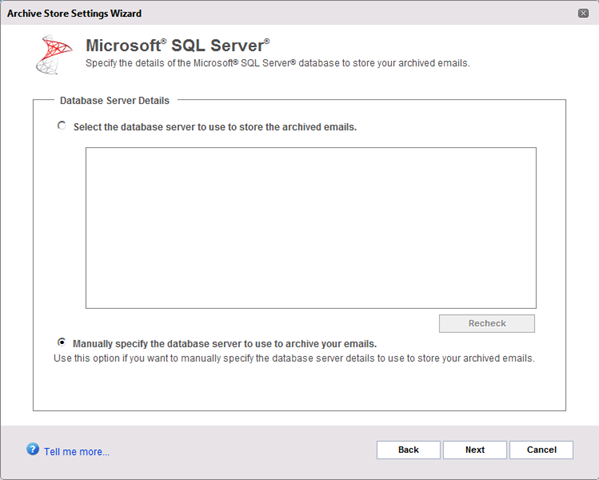Click the gray wizard footer panel
This screenshot has height=480, width=599.
coord(300,452)
